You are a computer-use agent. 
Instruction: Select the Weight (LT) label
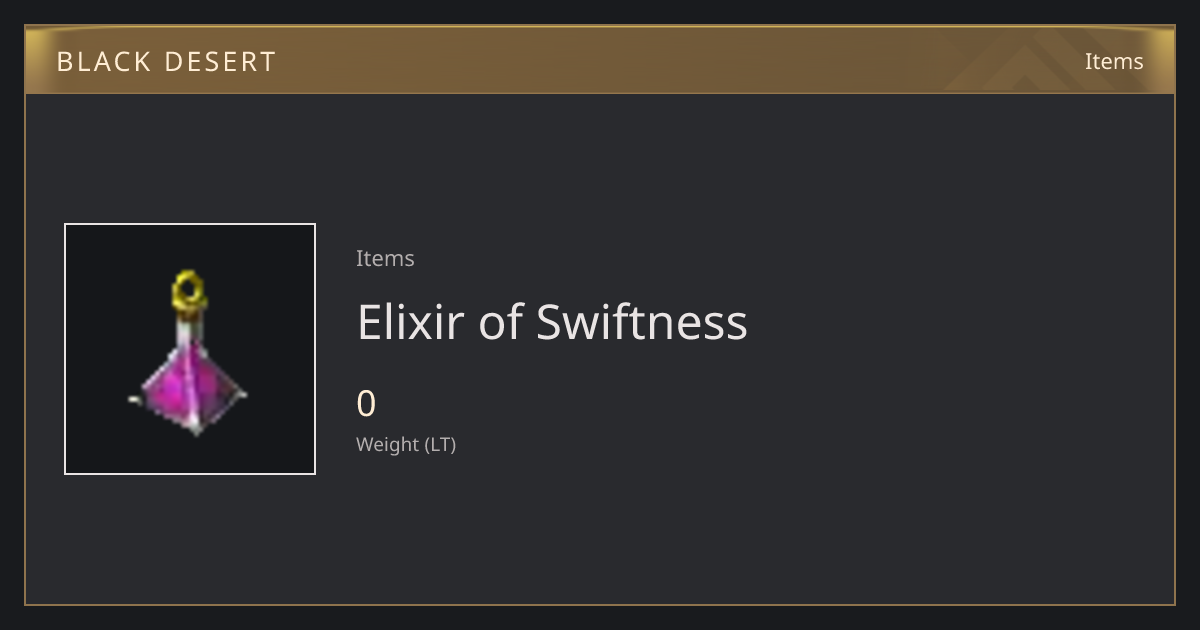click(x=406, y=444)
